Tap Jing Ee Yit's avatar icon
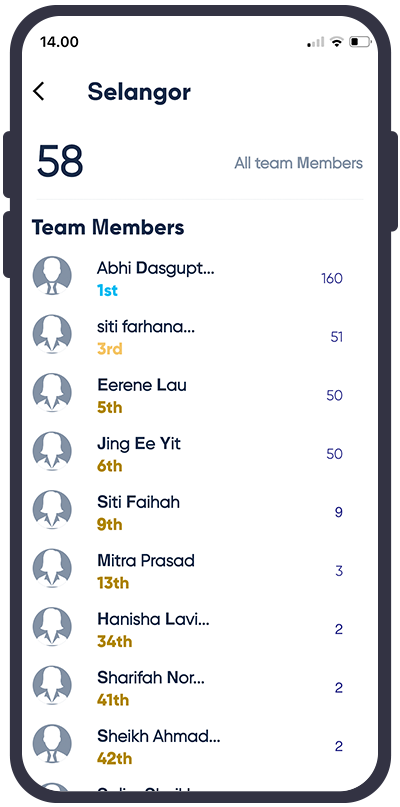400x807 pixels. 52,451
